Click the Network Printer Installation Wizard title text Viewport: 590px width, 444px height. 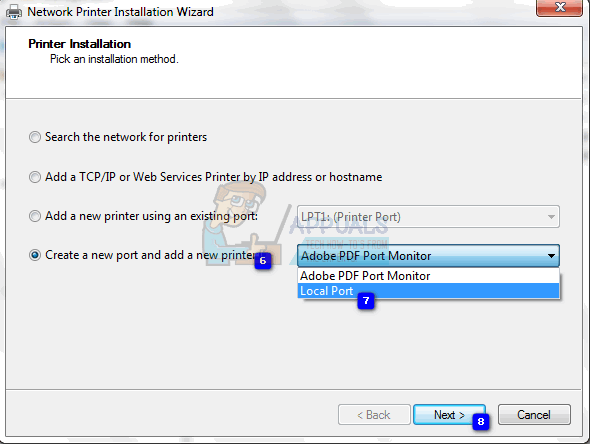[120, 12]
